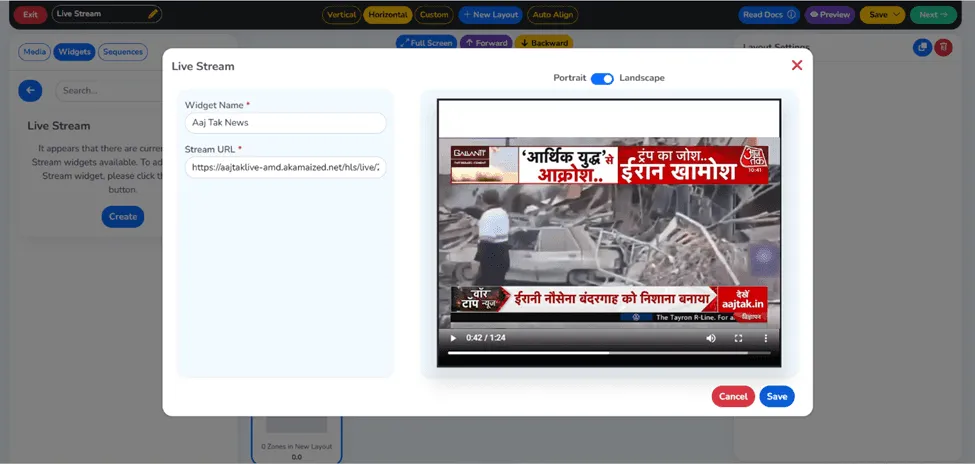Open the Read Docs link

[x=769, y=15]
